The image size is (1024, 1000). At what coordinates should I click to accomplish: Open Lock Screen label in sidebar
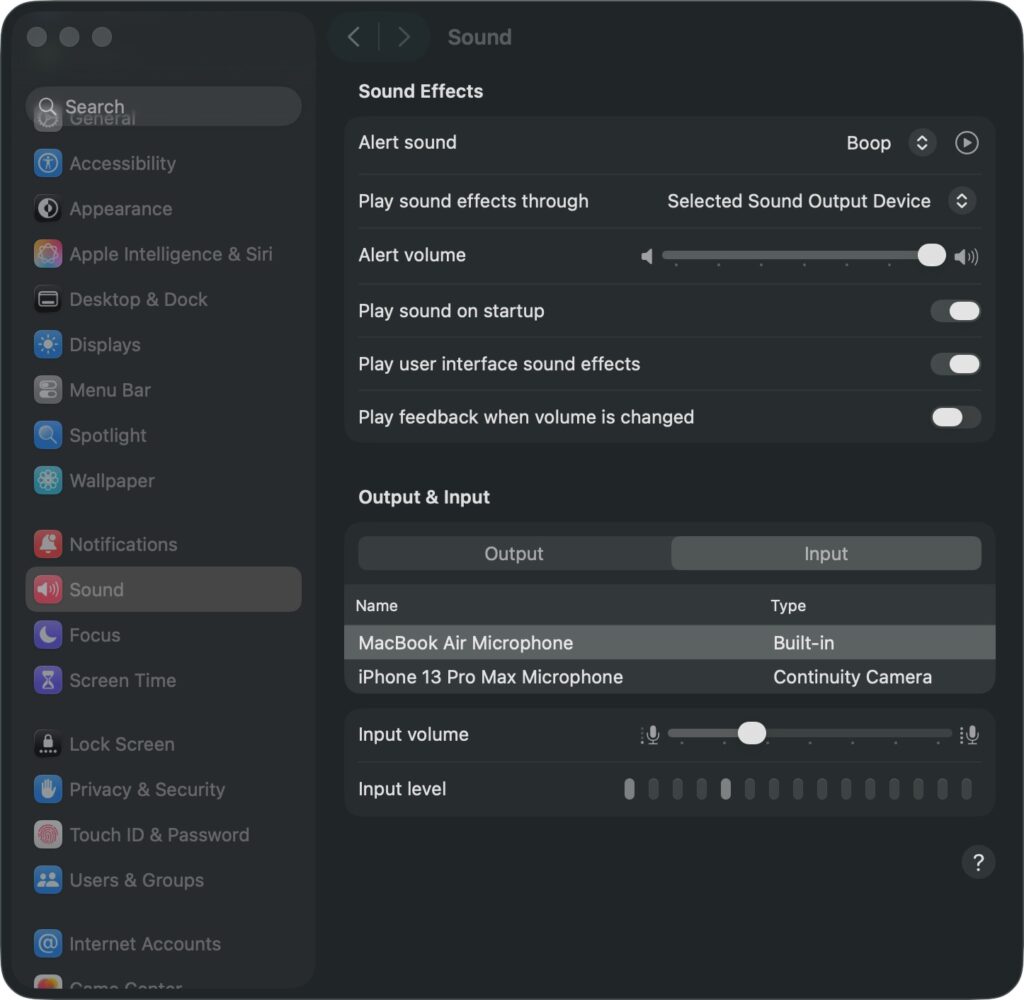point(122,744)
